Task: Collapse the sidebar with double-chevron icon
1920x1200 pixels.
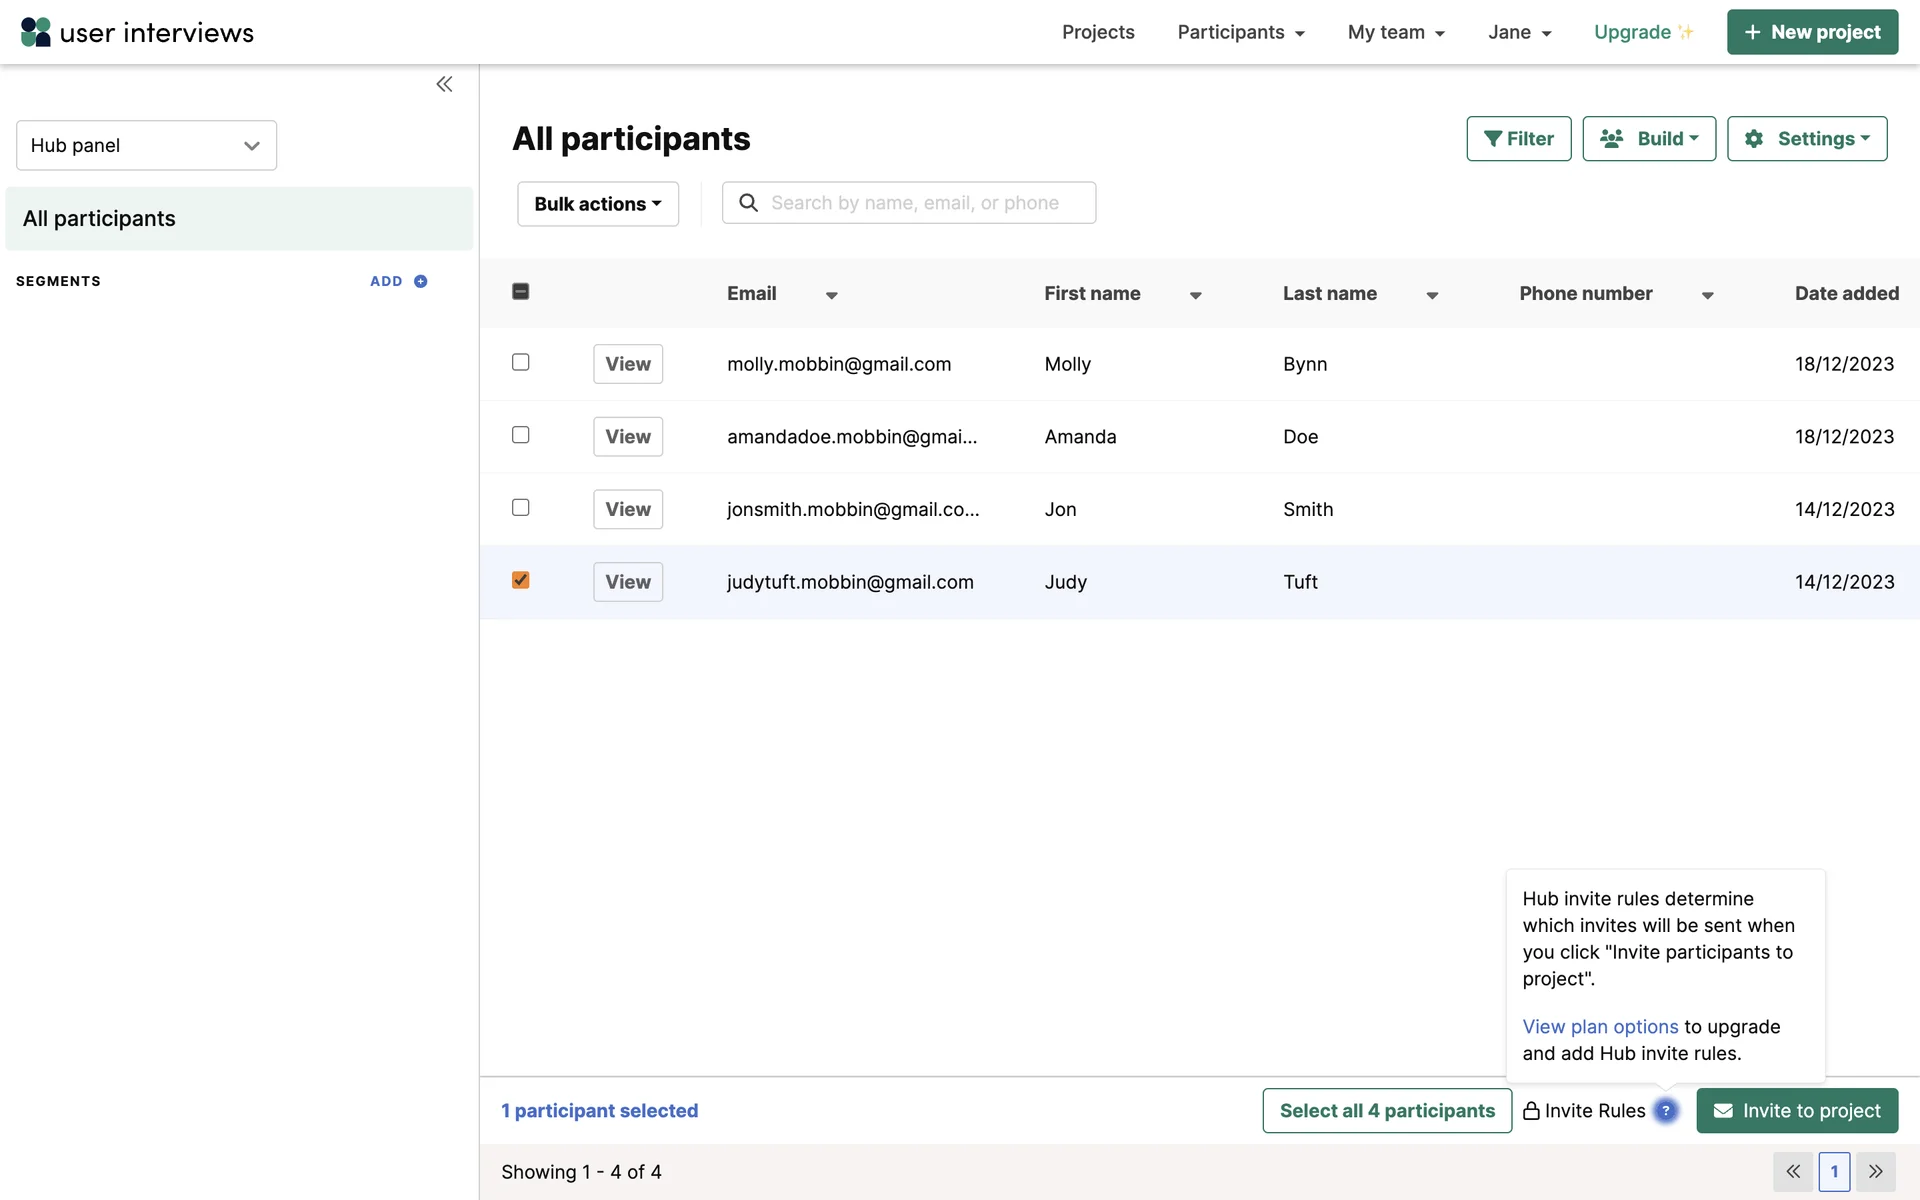Action: point(444,84)
